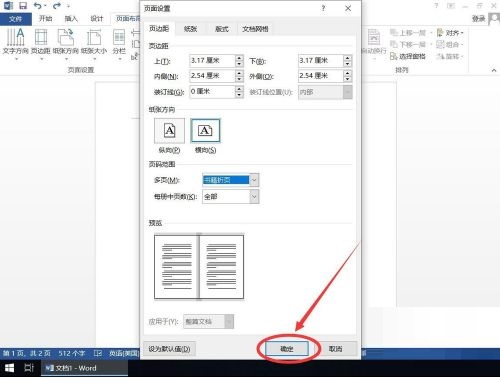Click the 外侧 outside margin input field
Screen dimensions: 500x377
(321, 76)
